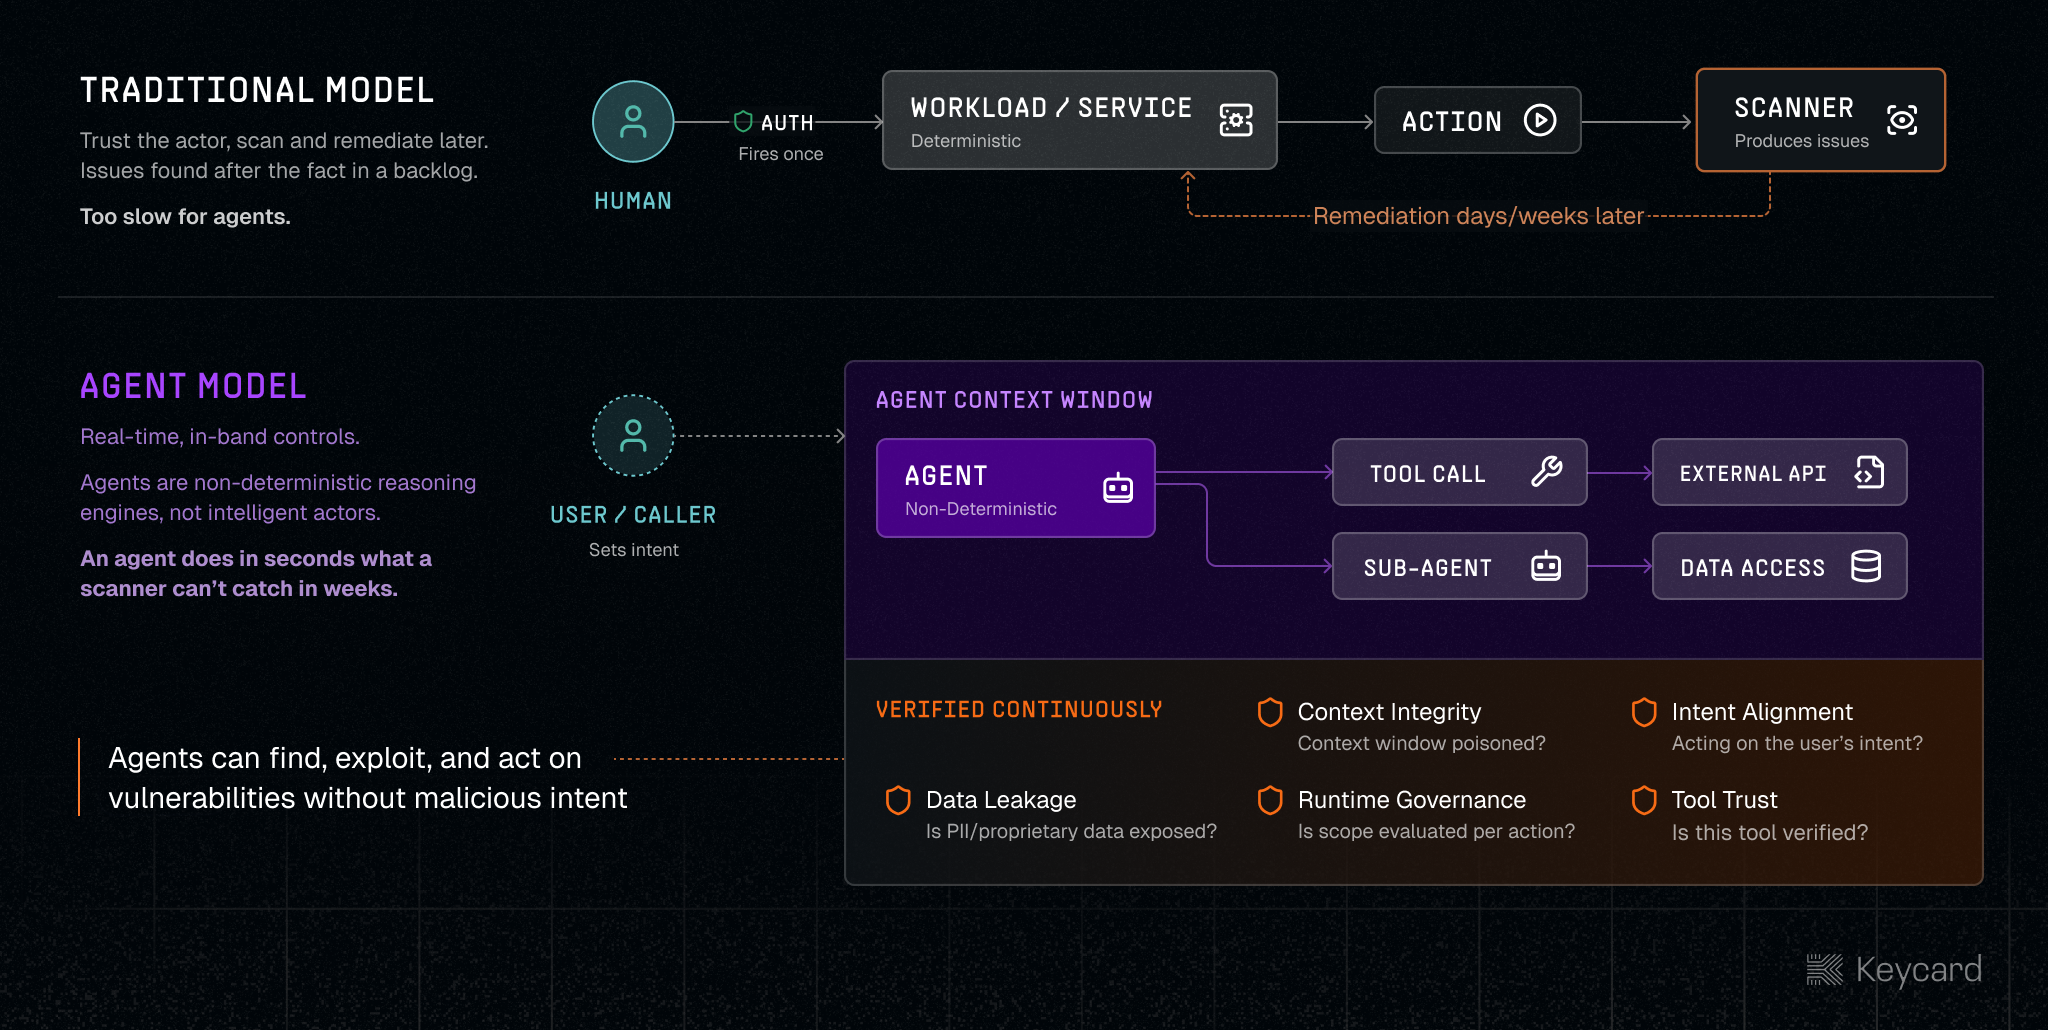Click the shield icon beside Intent Alignment
The image size is (2048, 1030).
(x=1644, y=712)
